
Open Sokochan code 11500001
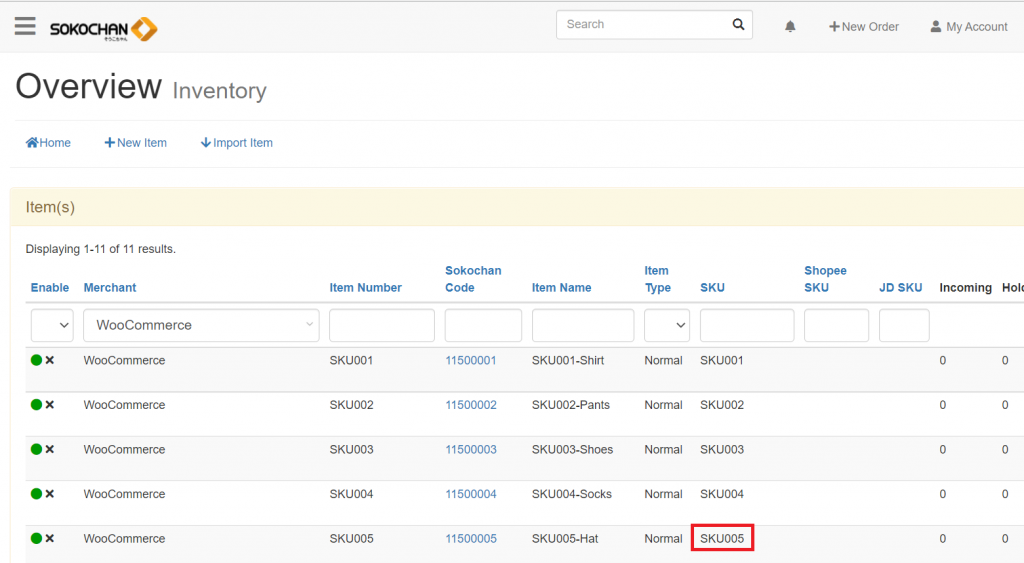tap(471, 361)
